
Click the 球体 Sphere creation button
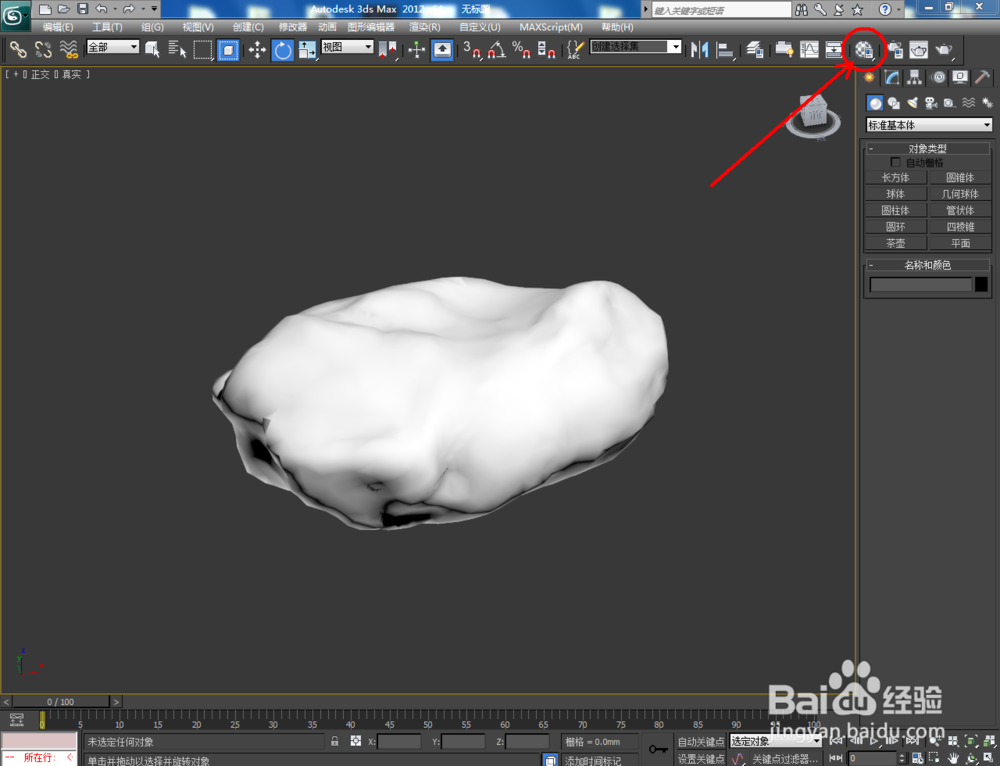894,193
